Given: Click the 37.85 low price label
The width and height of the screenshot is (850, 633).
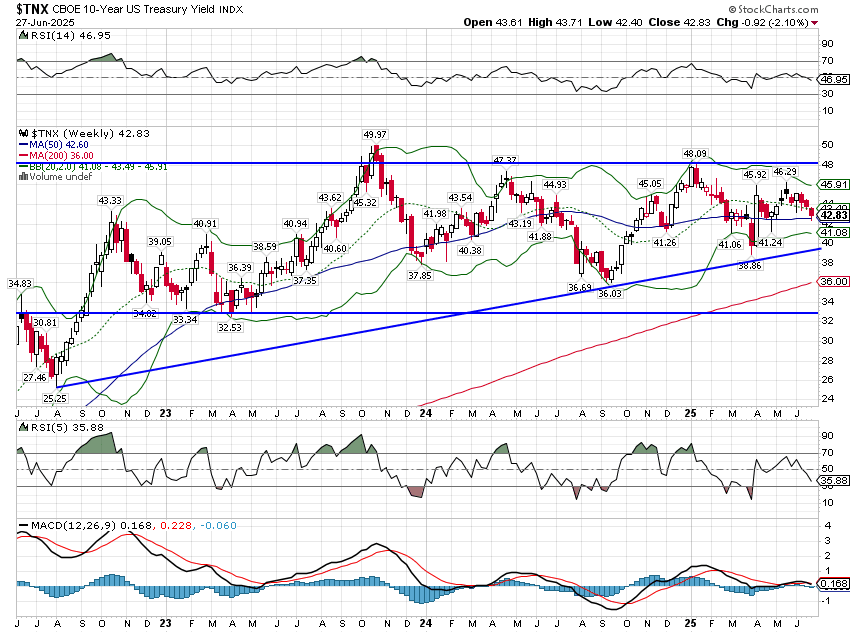Looking at the screenshot, I should [420, 275].
